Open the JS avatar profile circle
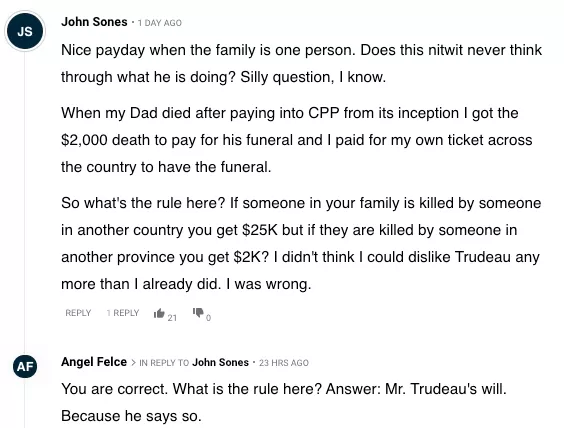 coord(25,31)
